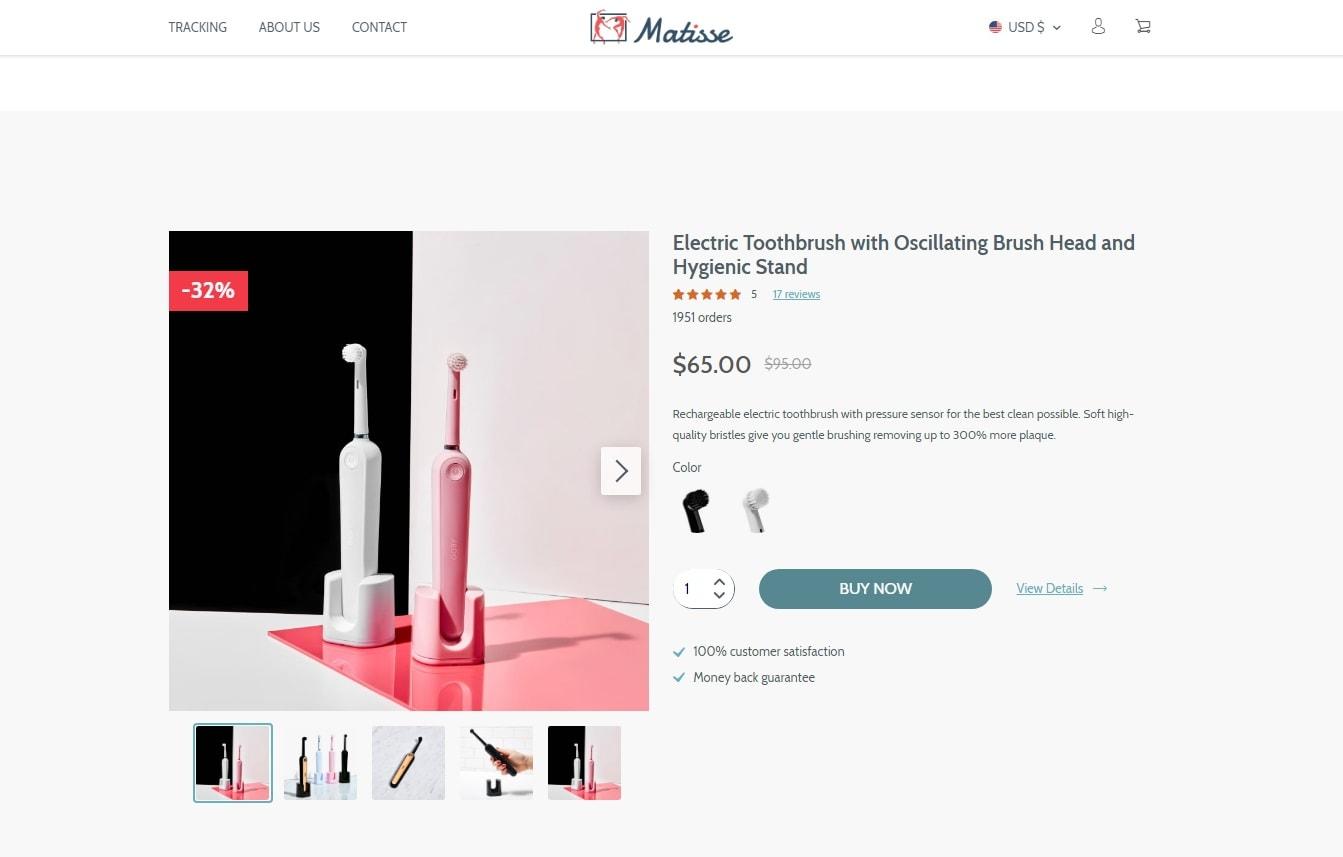Open the TRACKING menu item
The width and height of the screenshot is (1343, 857).
[x=198, y=27]
